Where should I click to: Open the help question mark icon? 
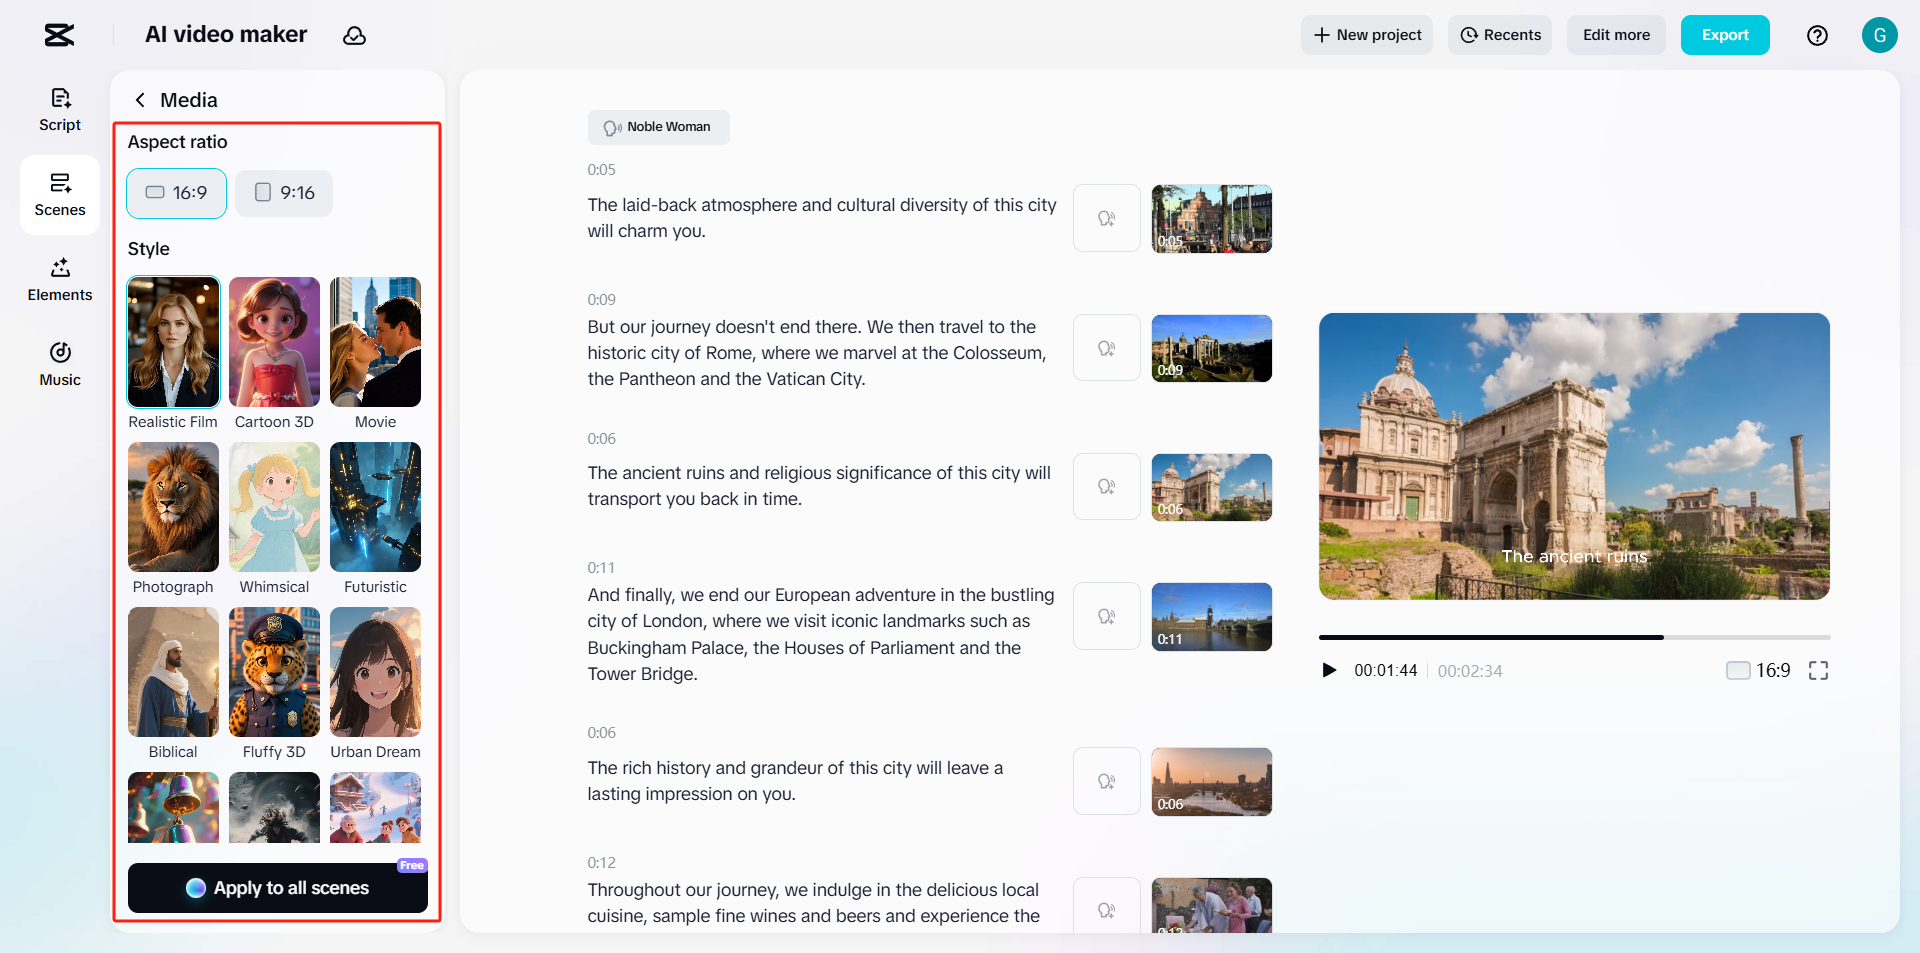tap(1817, 36)
